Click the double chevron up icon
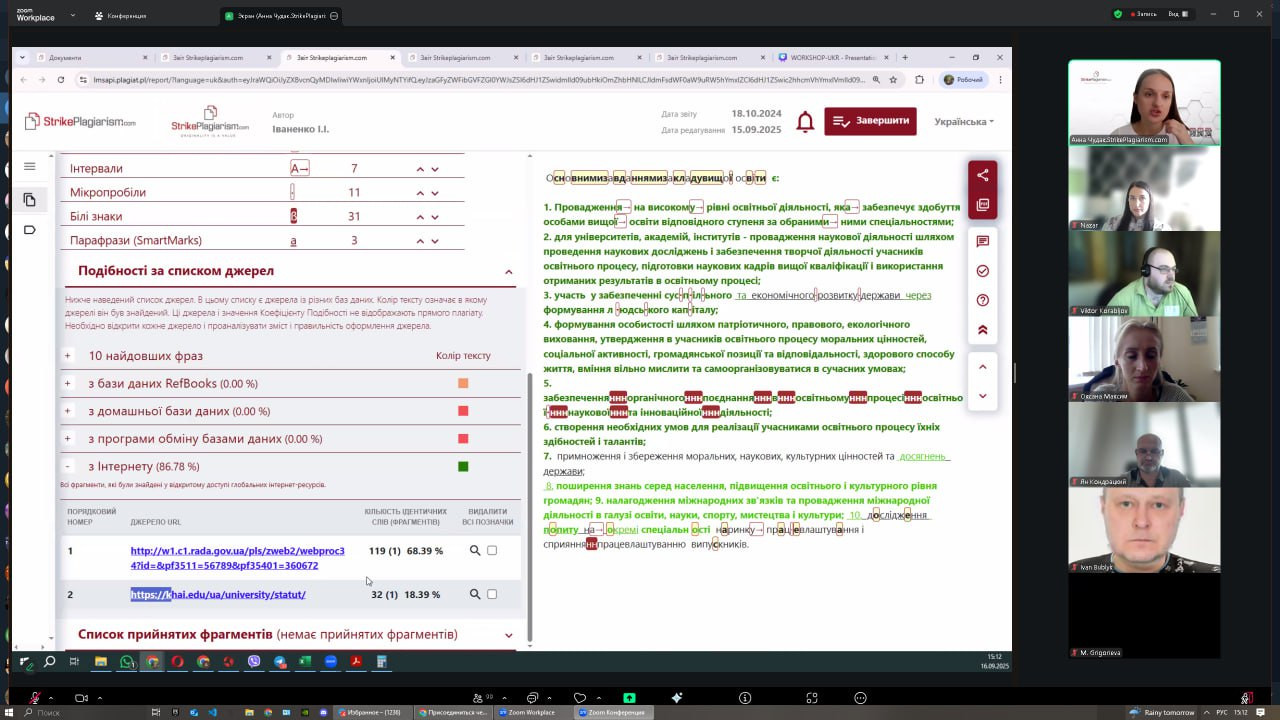Screen dimensions: 1280x720 coord(982,329)
